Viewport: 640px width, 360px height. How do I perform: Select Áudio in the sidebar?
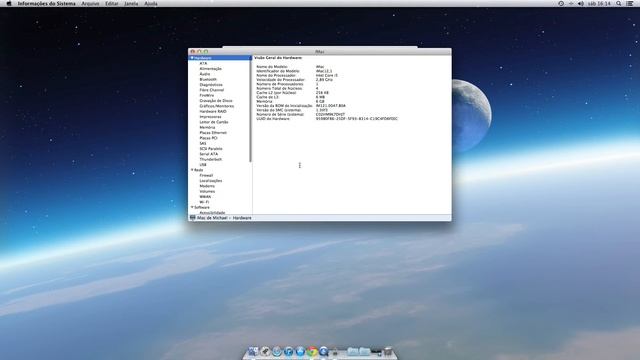tap(205, 74)
